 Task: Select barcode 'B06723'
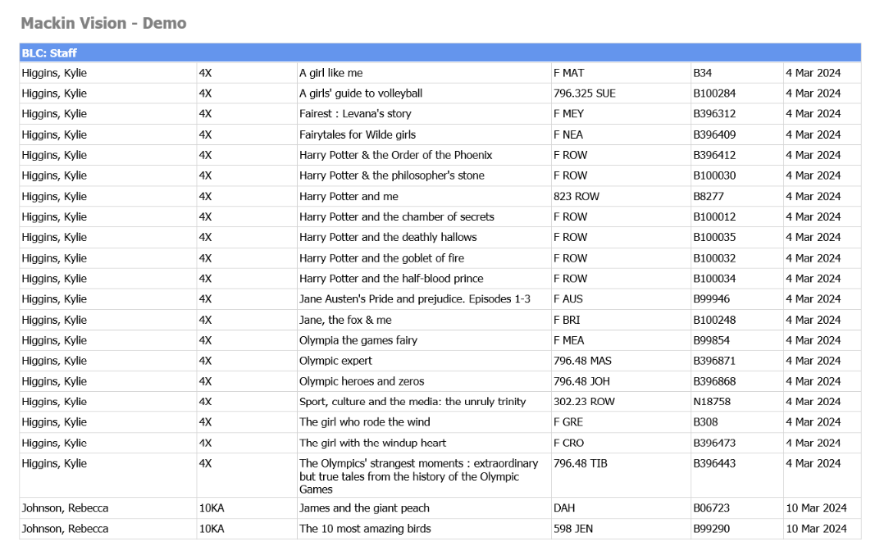click(711, 508)
